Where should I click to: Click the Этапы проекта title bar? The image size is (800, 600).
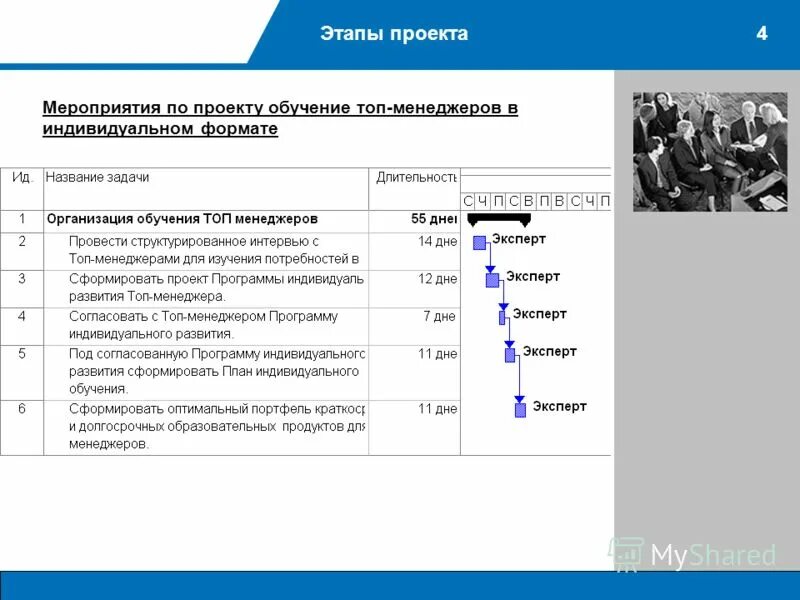[395, 31]
